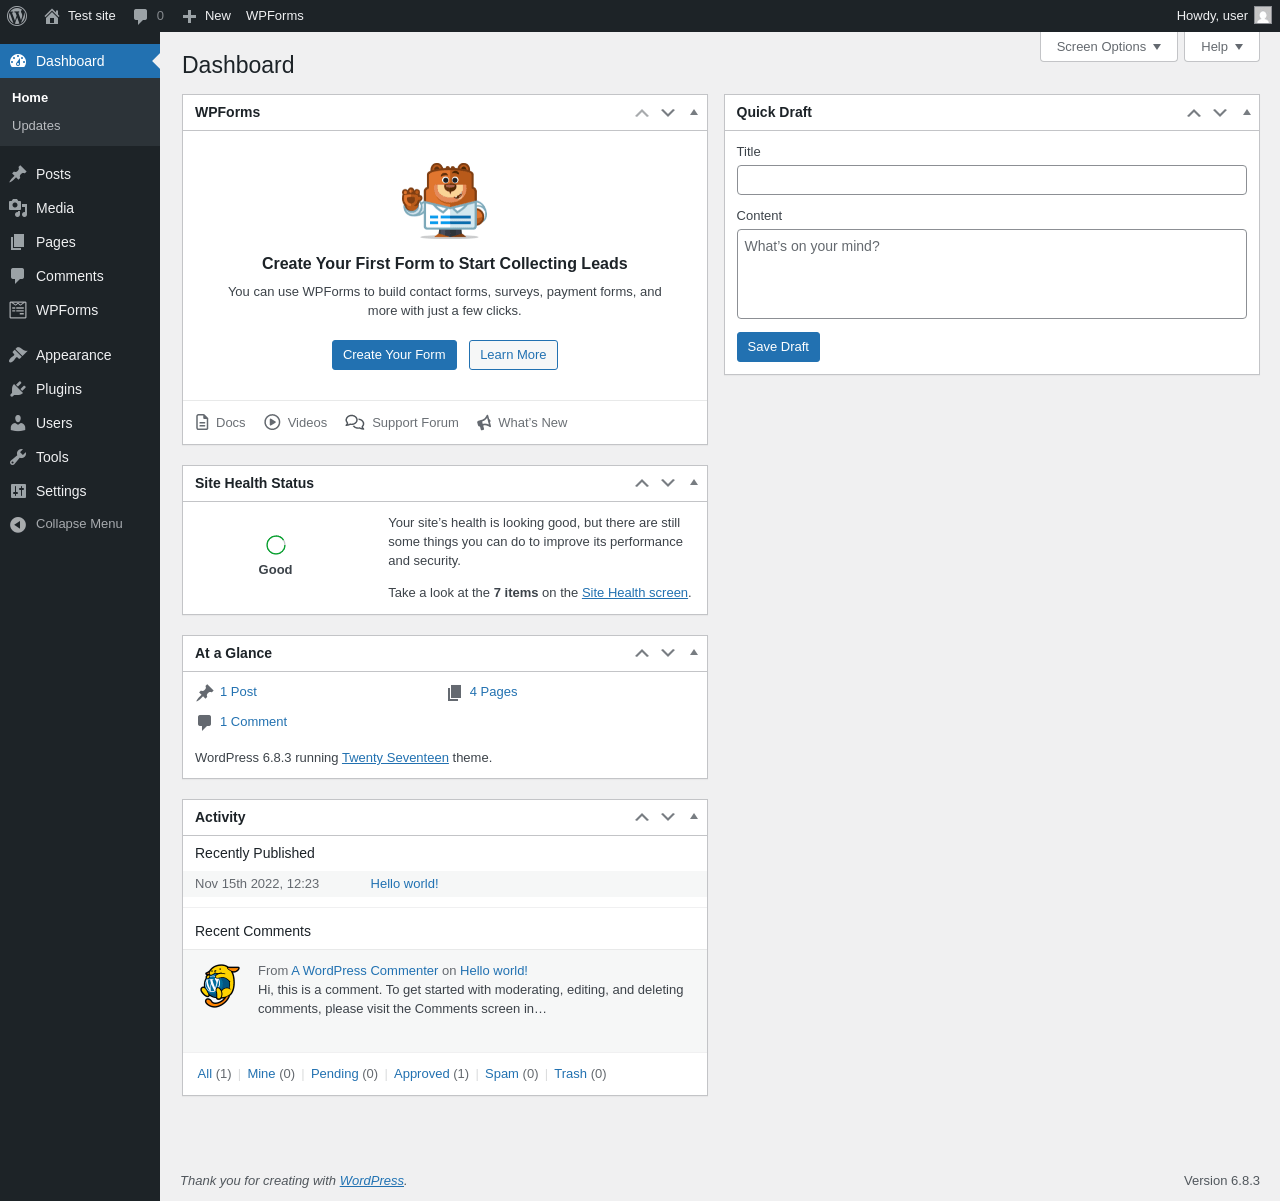This screenshot has width=1280, height=1201.
Task: Toggle the WPForms panel collapse triangle
Action: pos(694,112)
